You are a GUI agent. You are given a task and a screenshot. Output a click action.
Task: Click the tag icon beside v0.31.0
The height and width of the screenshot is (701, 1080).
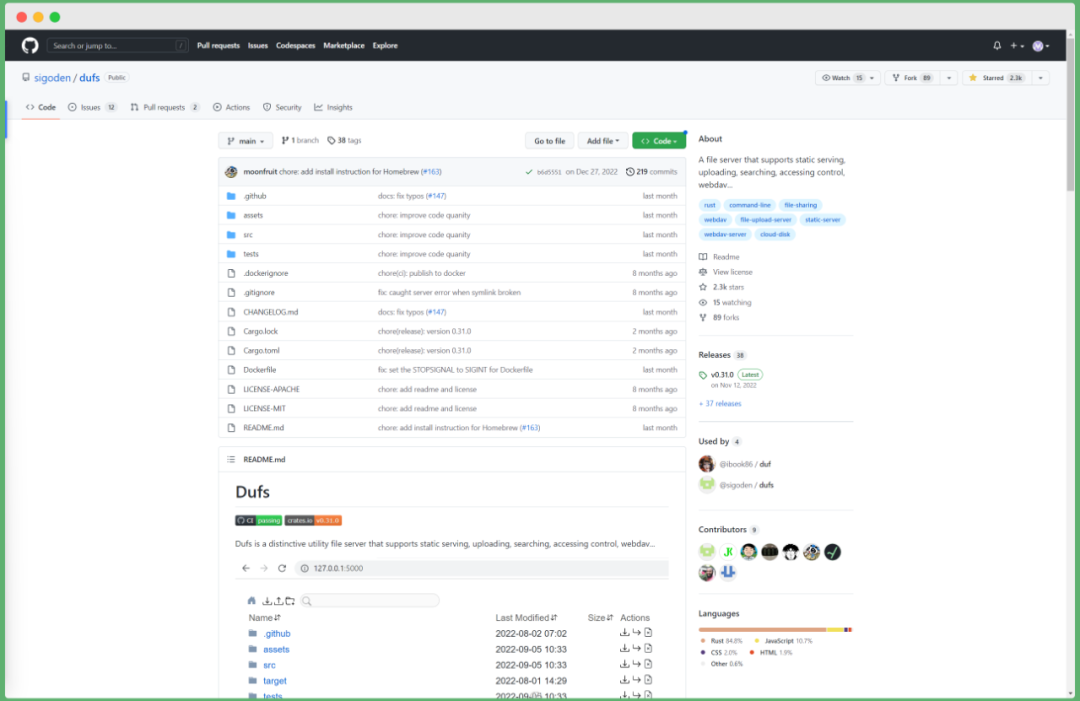(703, 375)
